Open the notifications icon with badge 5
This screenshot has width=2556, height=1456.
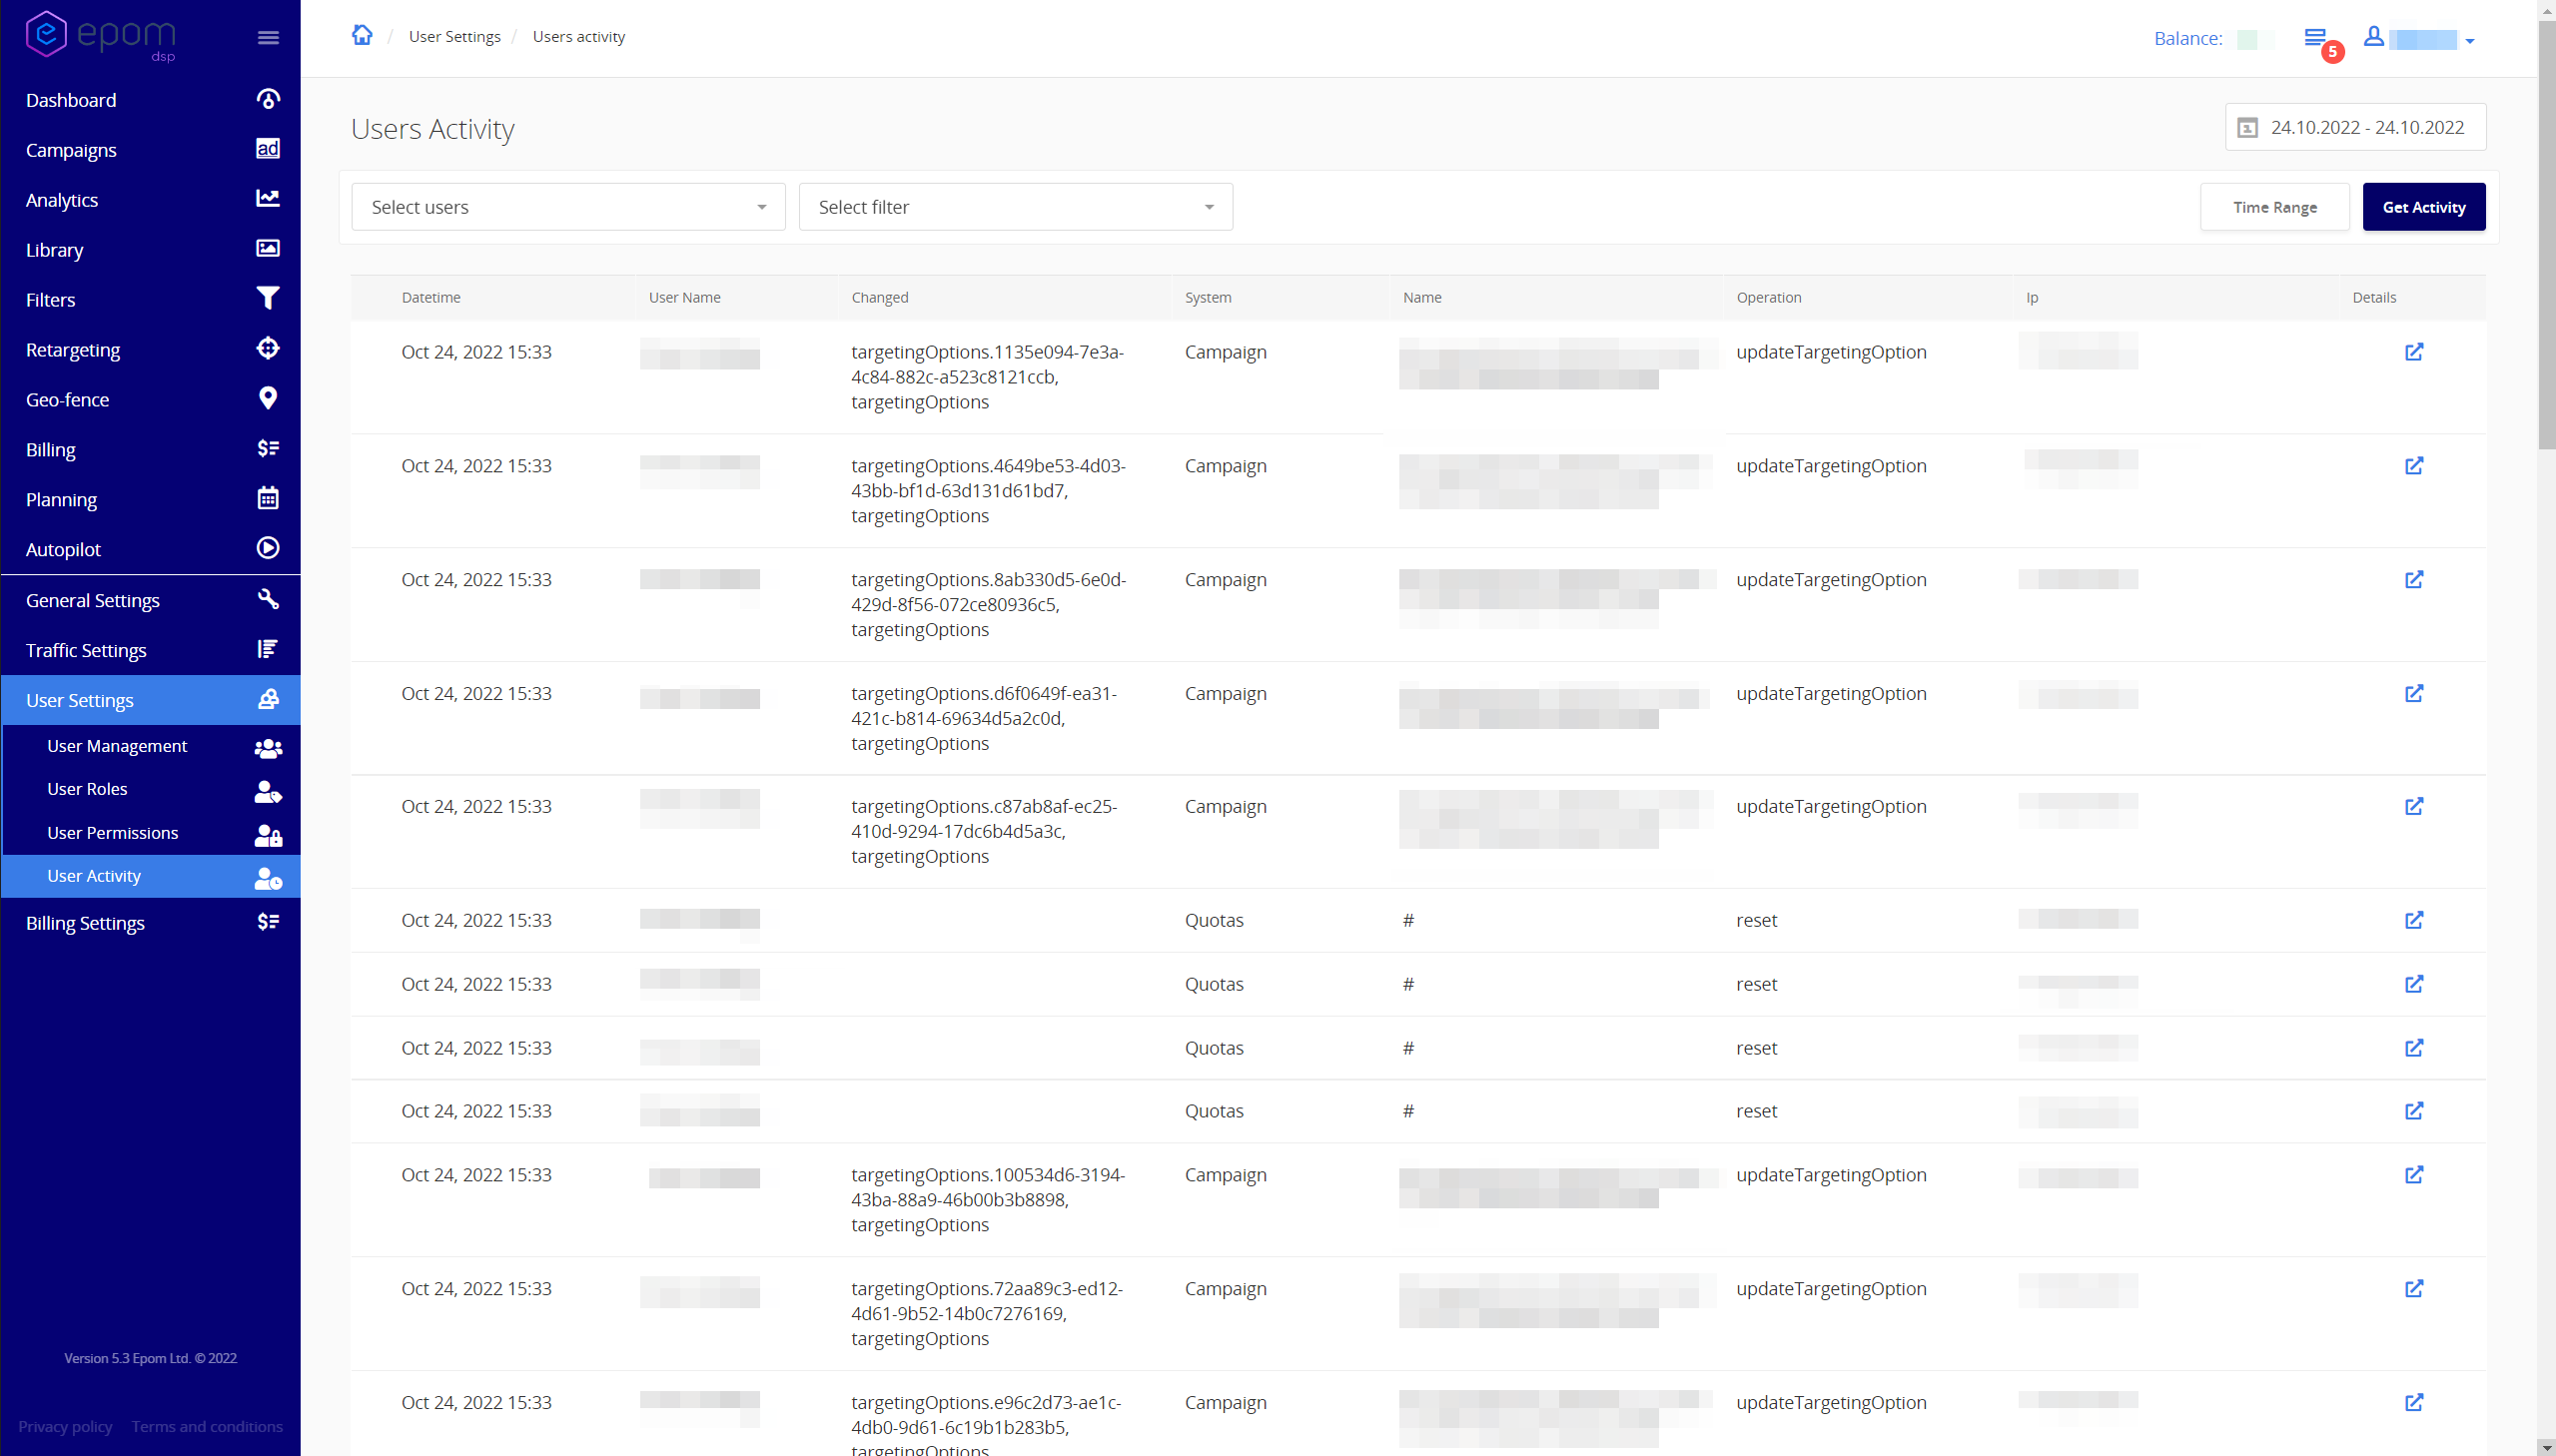pyautogui.click(x=2316, y=39)
